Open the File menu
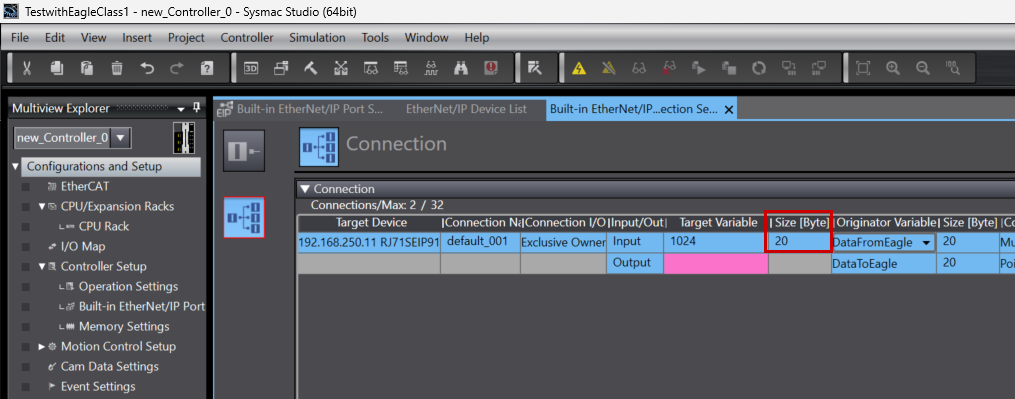Screen dimensions: 1015x399 tap(20, 38)
